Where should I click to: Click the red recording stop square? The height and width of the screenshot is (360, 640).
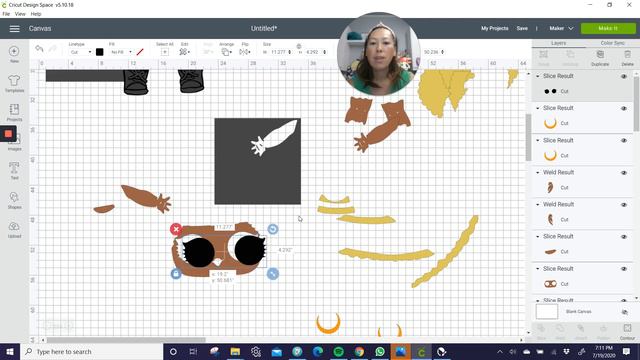pos(8,134)
